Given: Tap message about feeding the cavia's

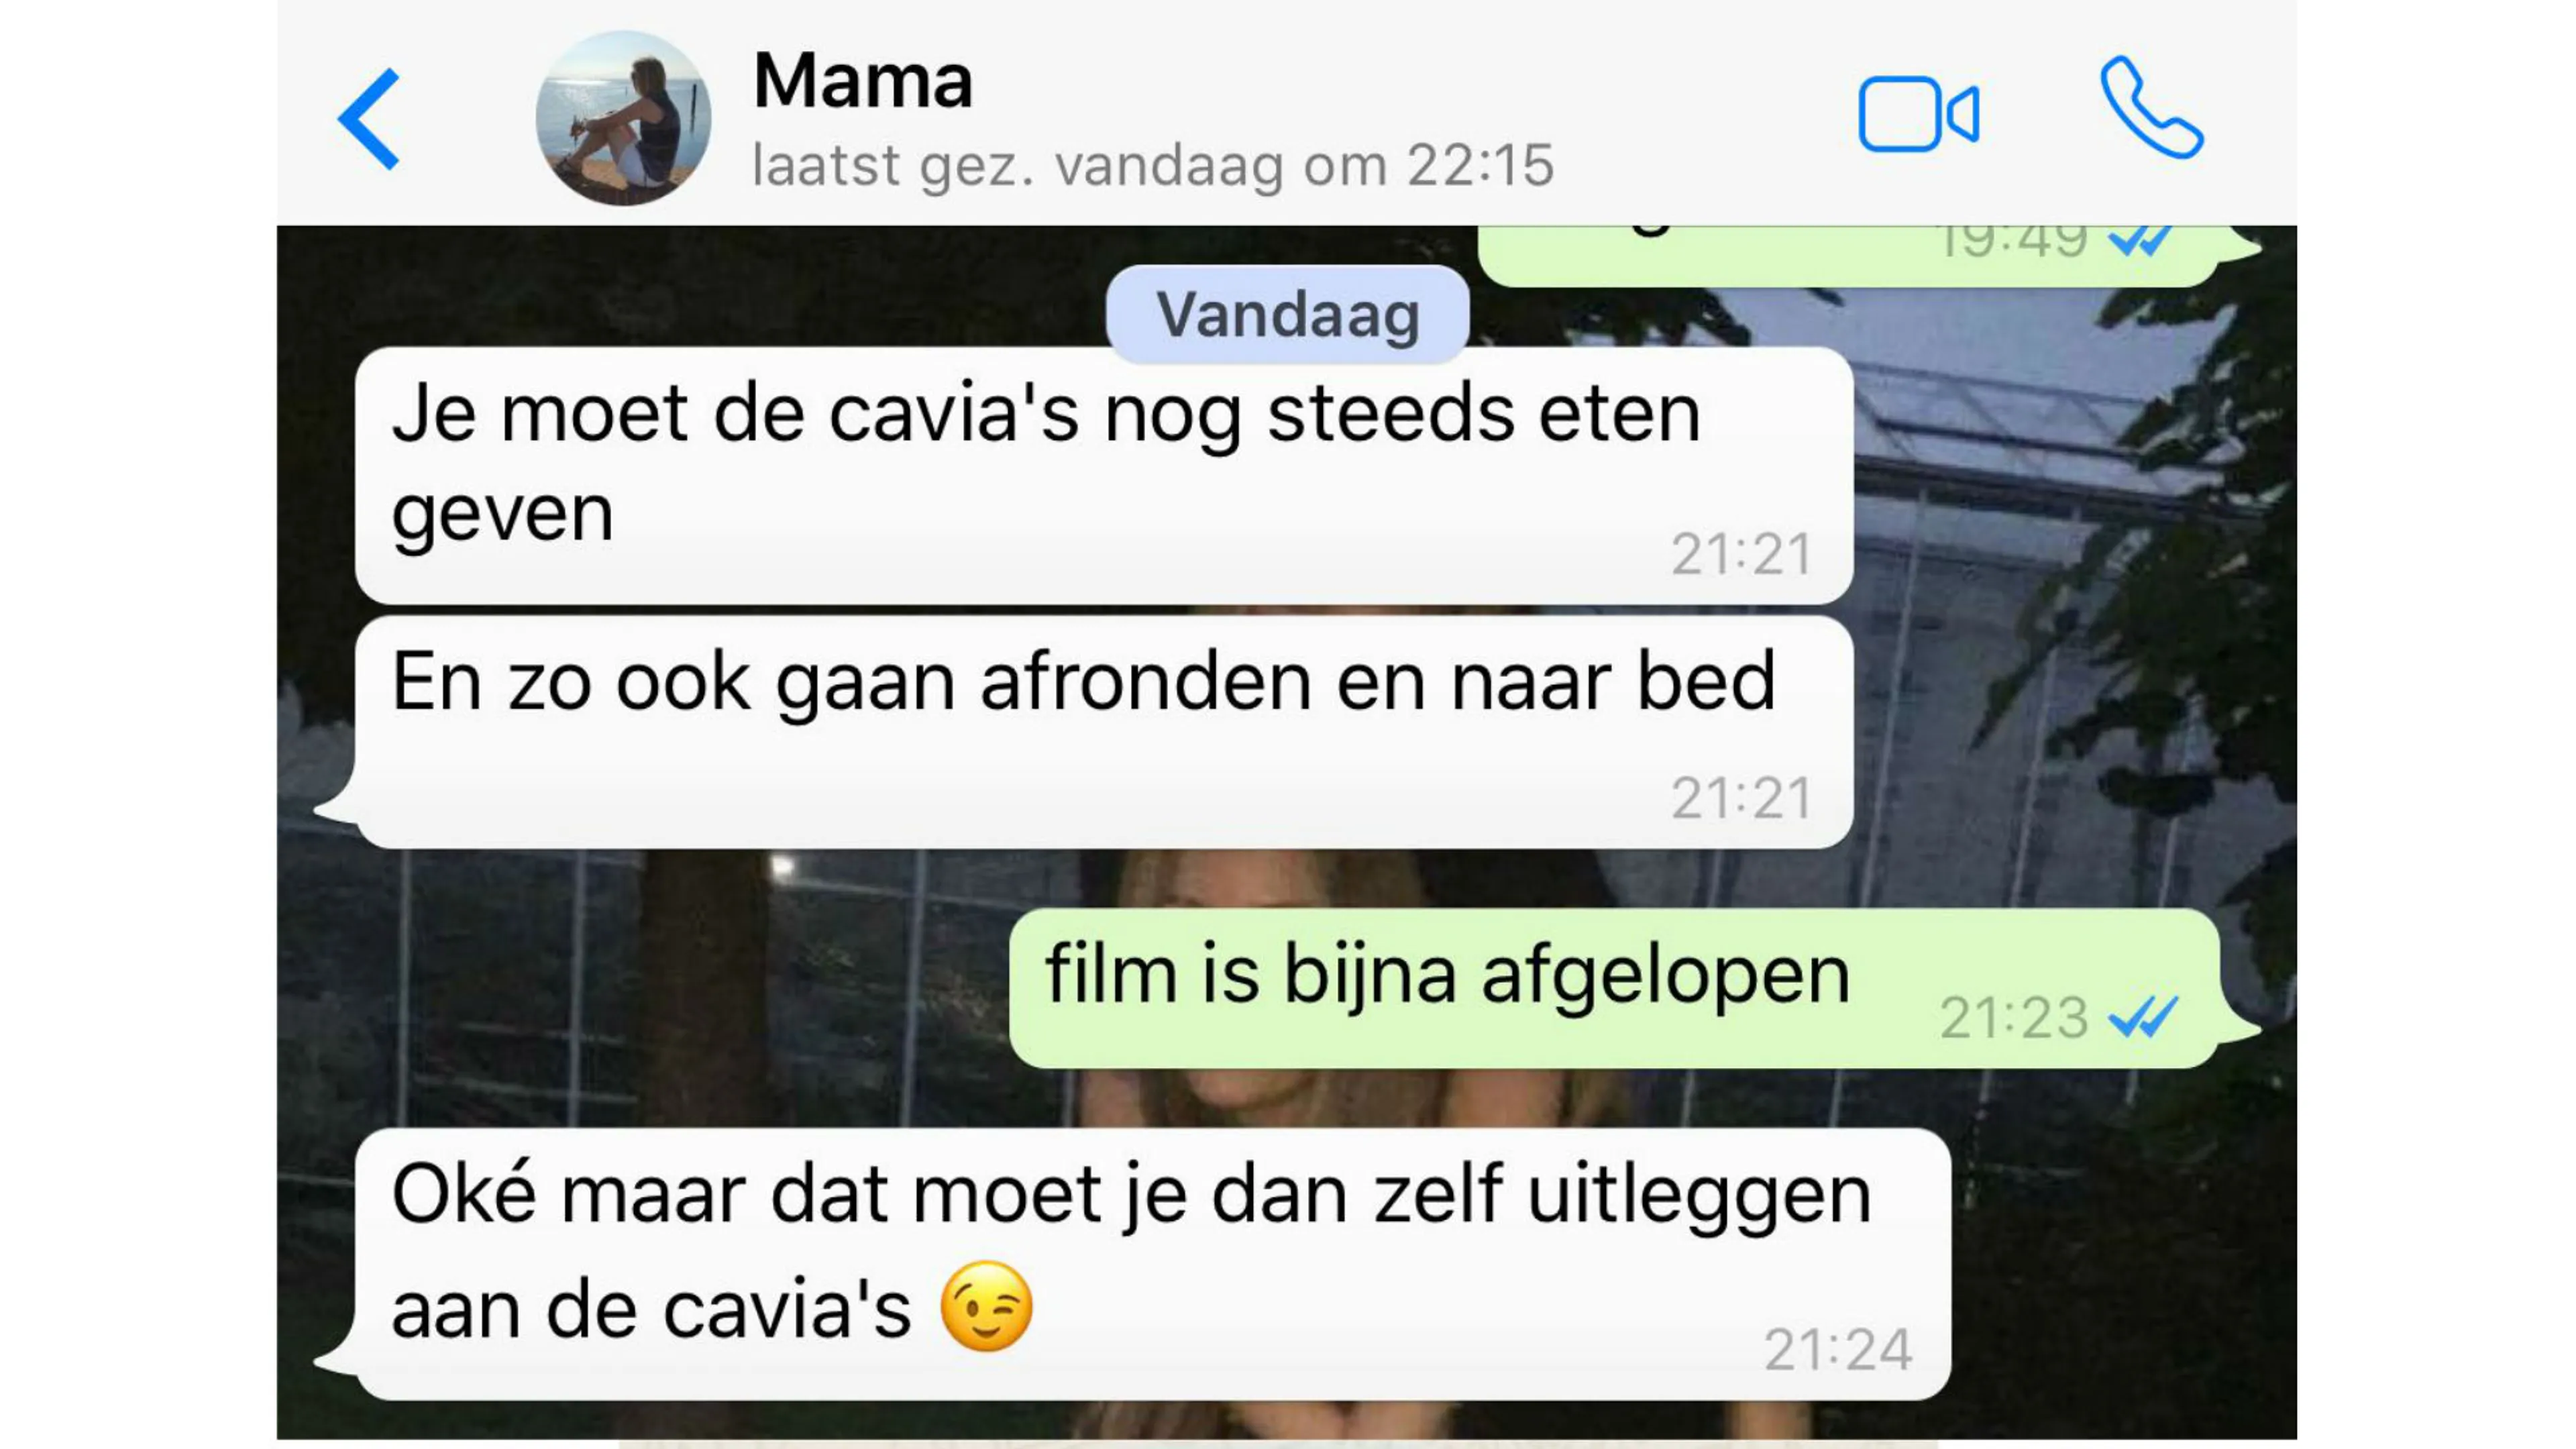Looking at the screenshot, I should point(1104,475).
